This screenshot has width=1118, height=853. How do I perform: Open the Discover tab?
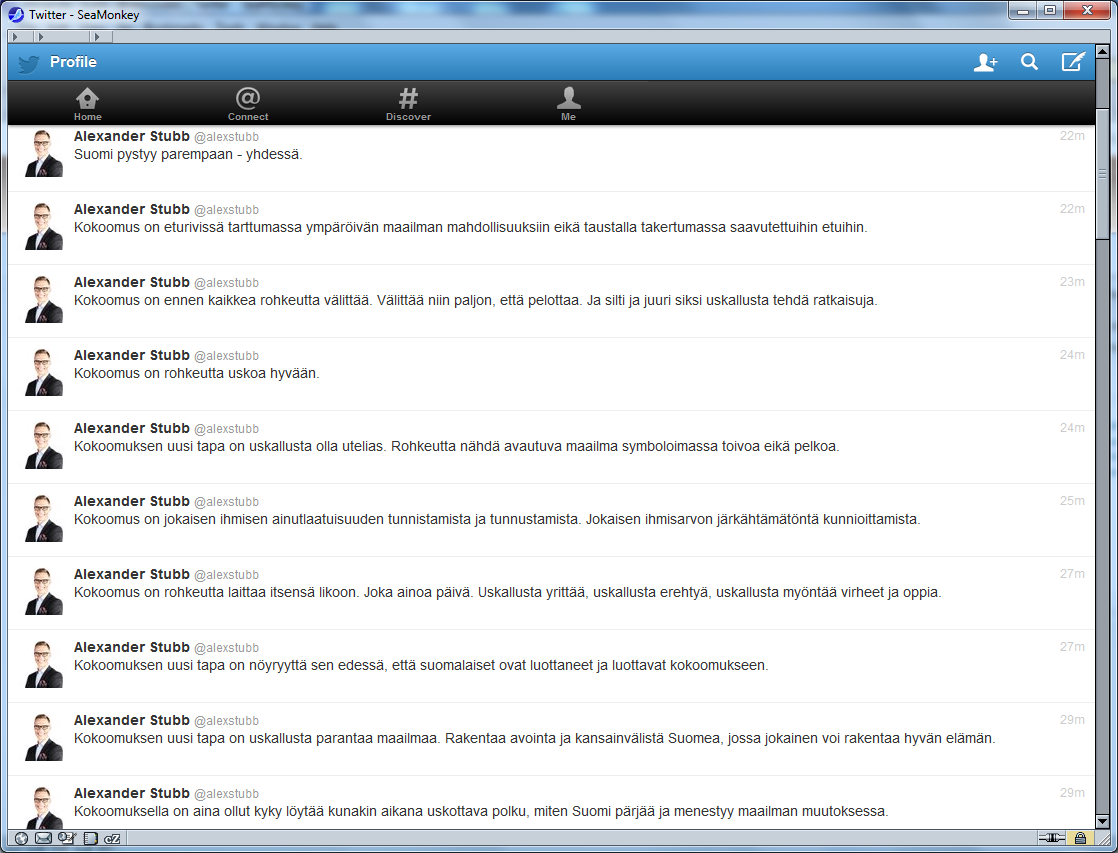point(408,104)
